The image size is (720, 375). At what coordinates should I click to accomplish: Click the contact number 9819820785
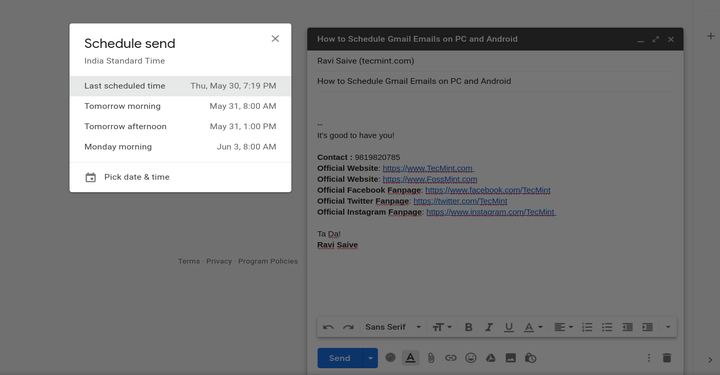coord(377,157)
